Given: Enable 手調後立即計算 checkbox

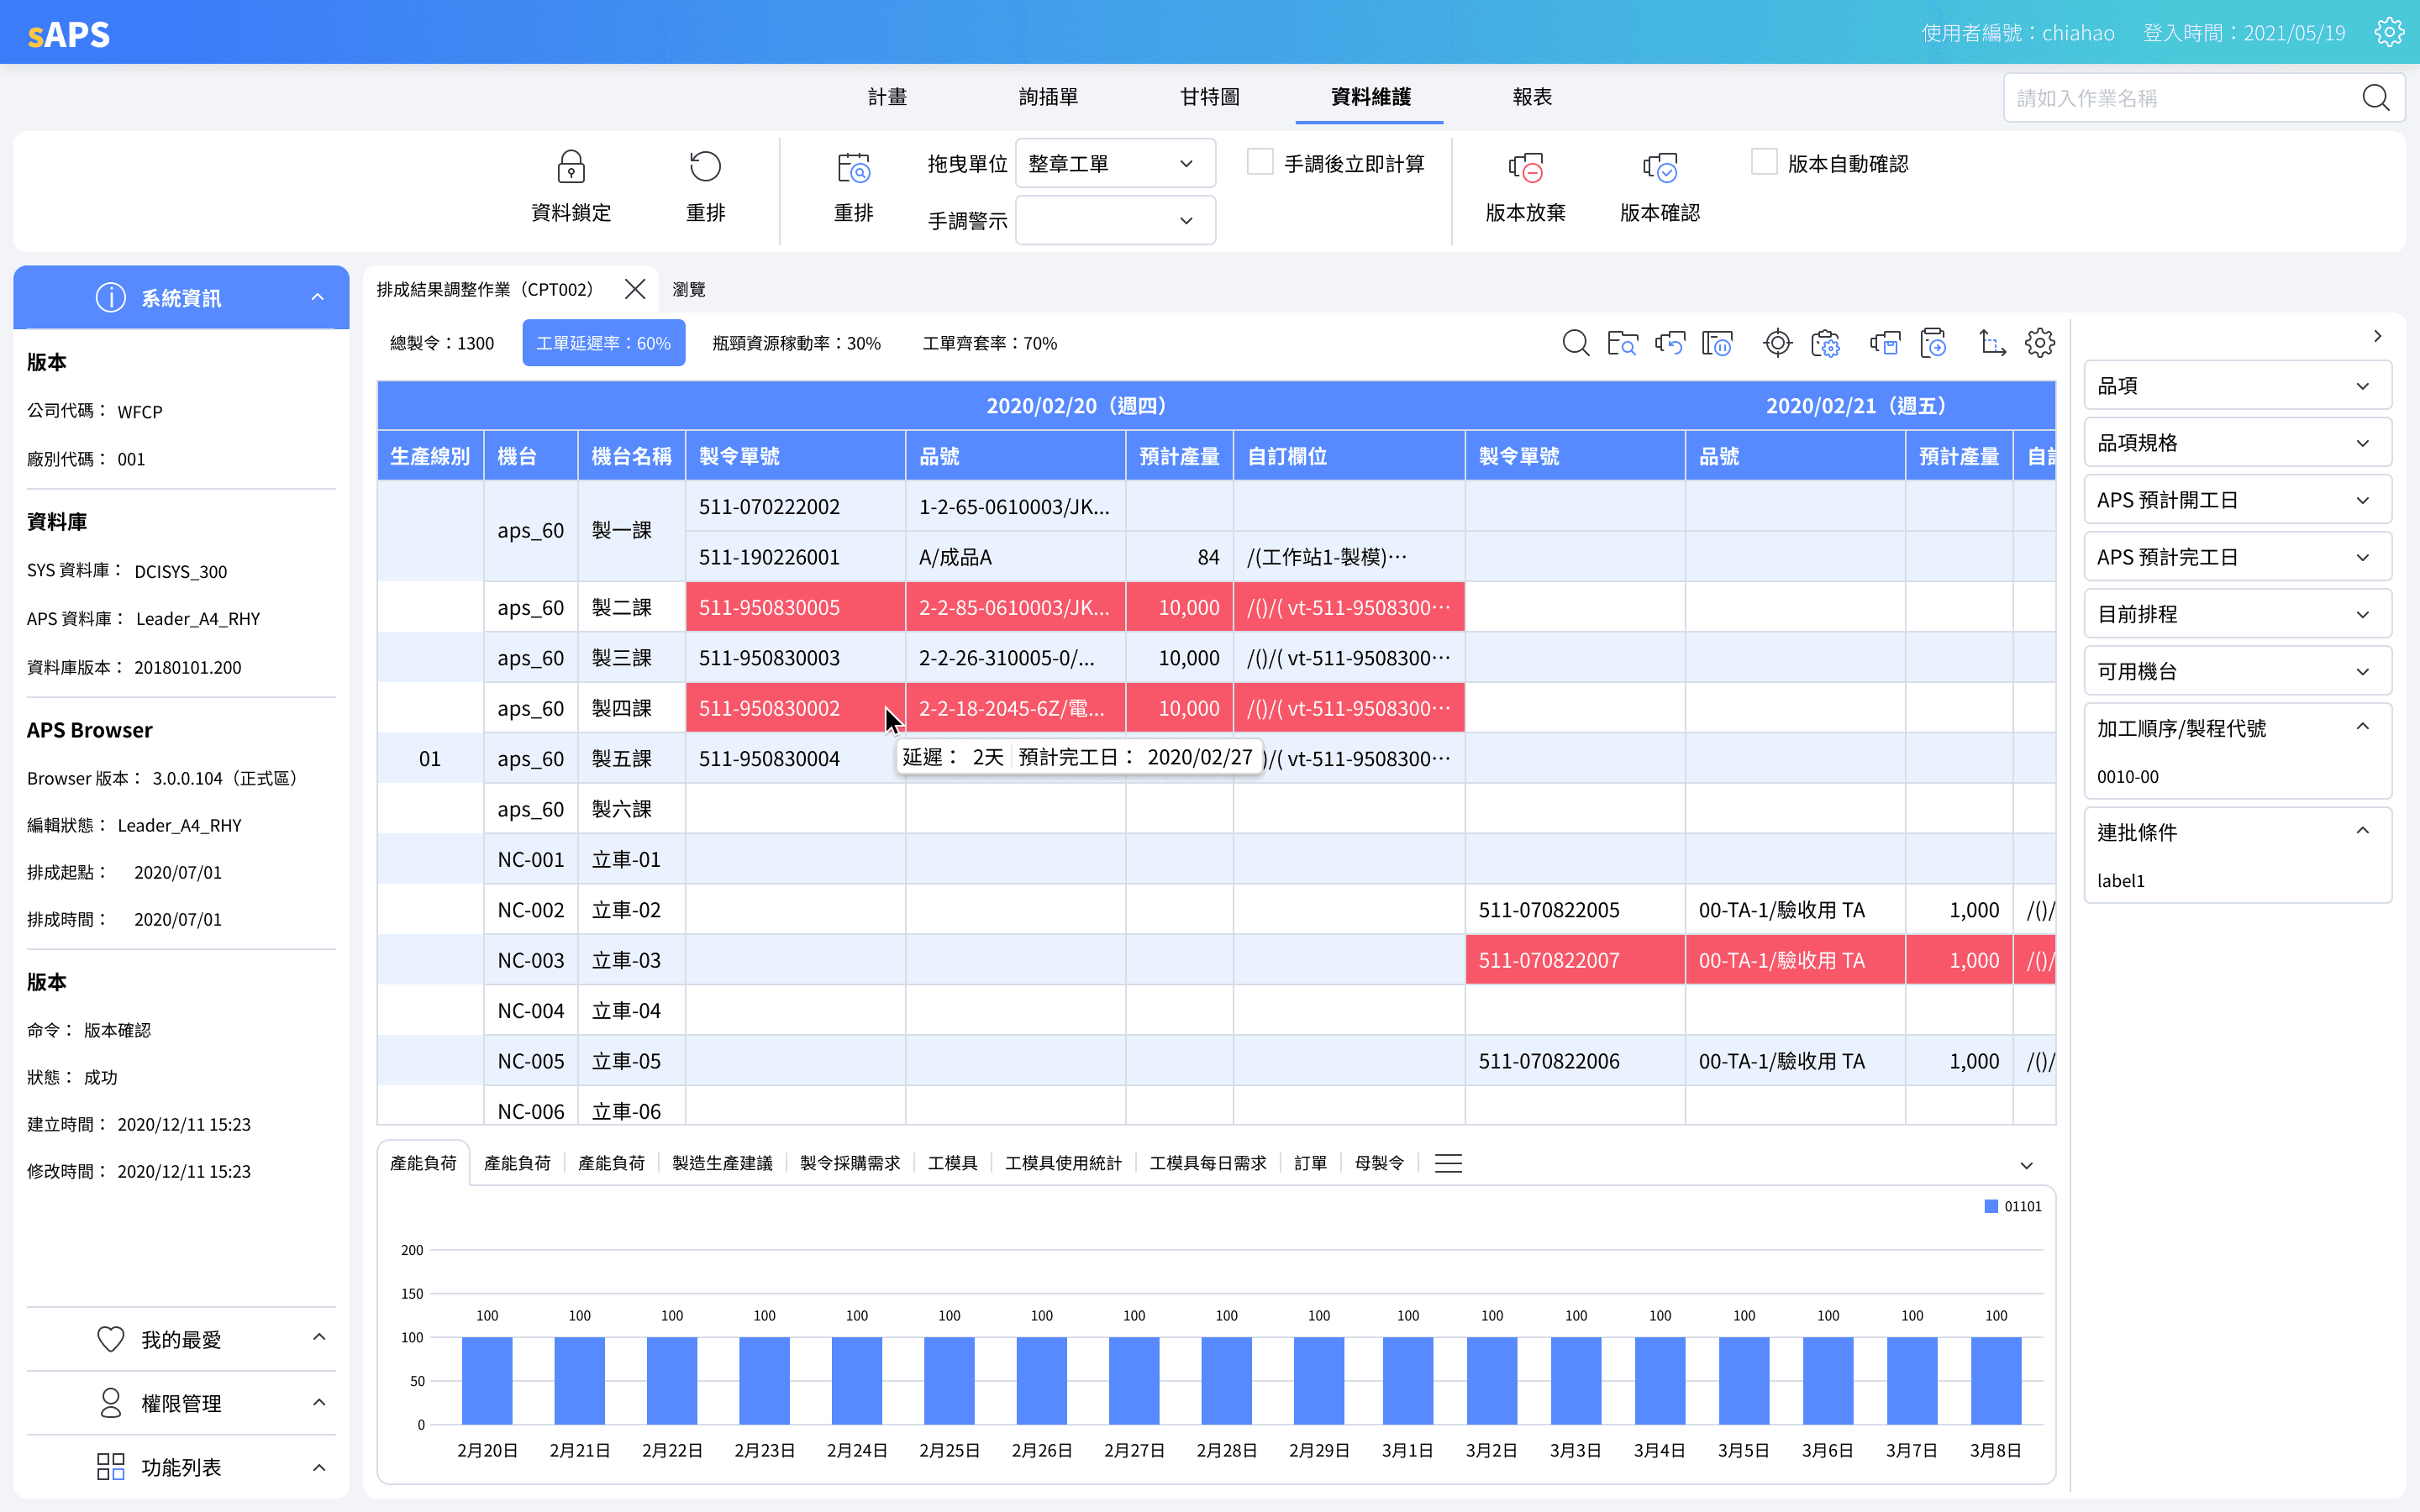Looking at the screenshot, I should [x=1260, y=162].
